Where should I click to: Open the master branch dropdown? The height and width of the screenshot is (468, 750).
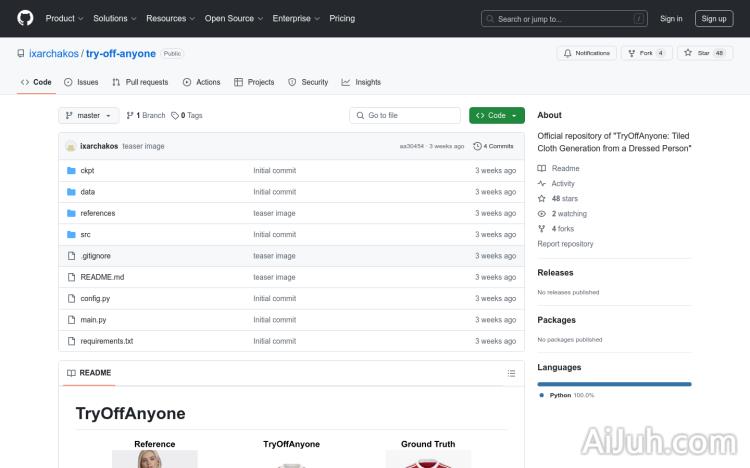click(88, 116)
